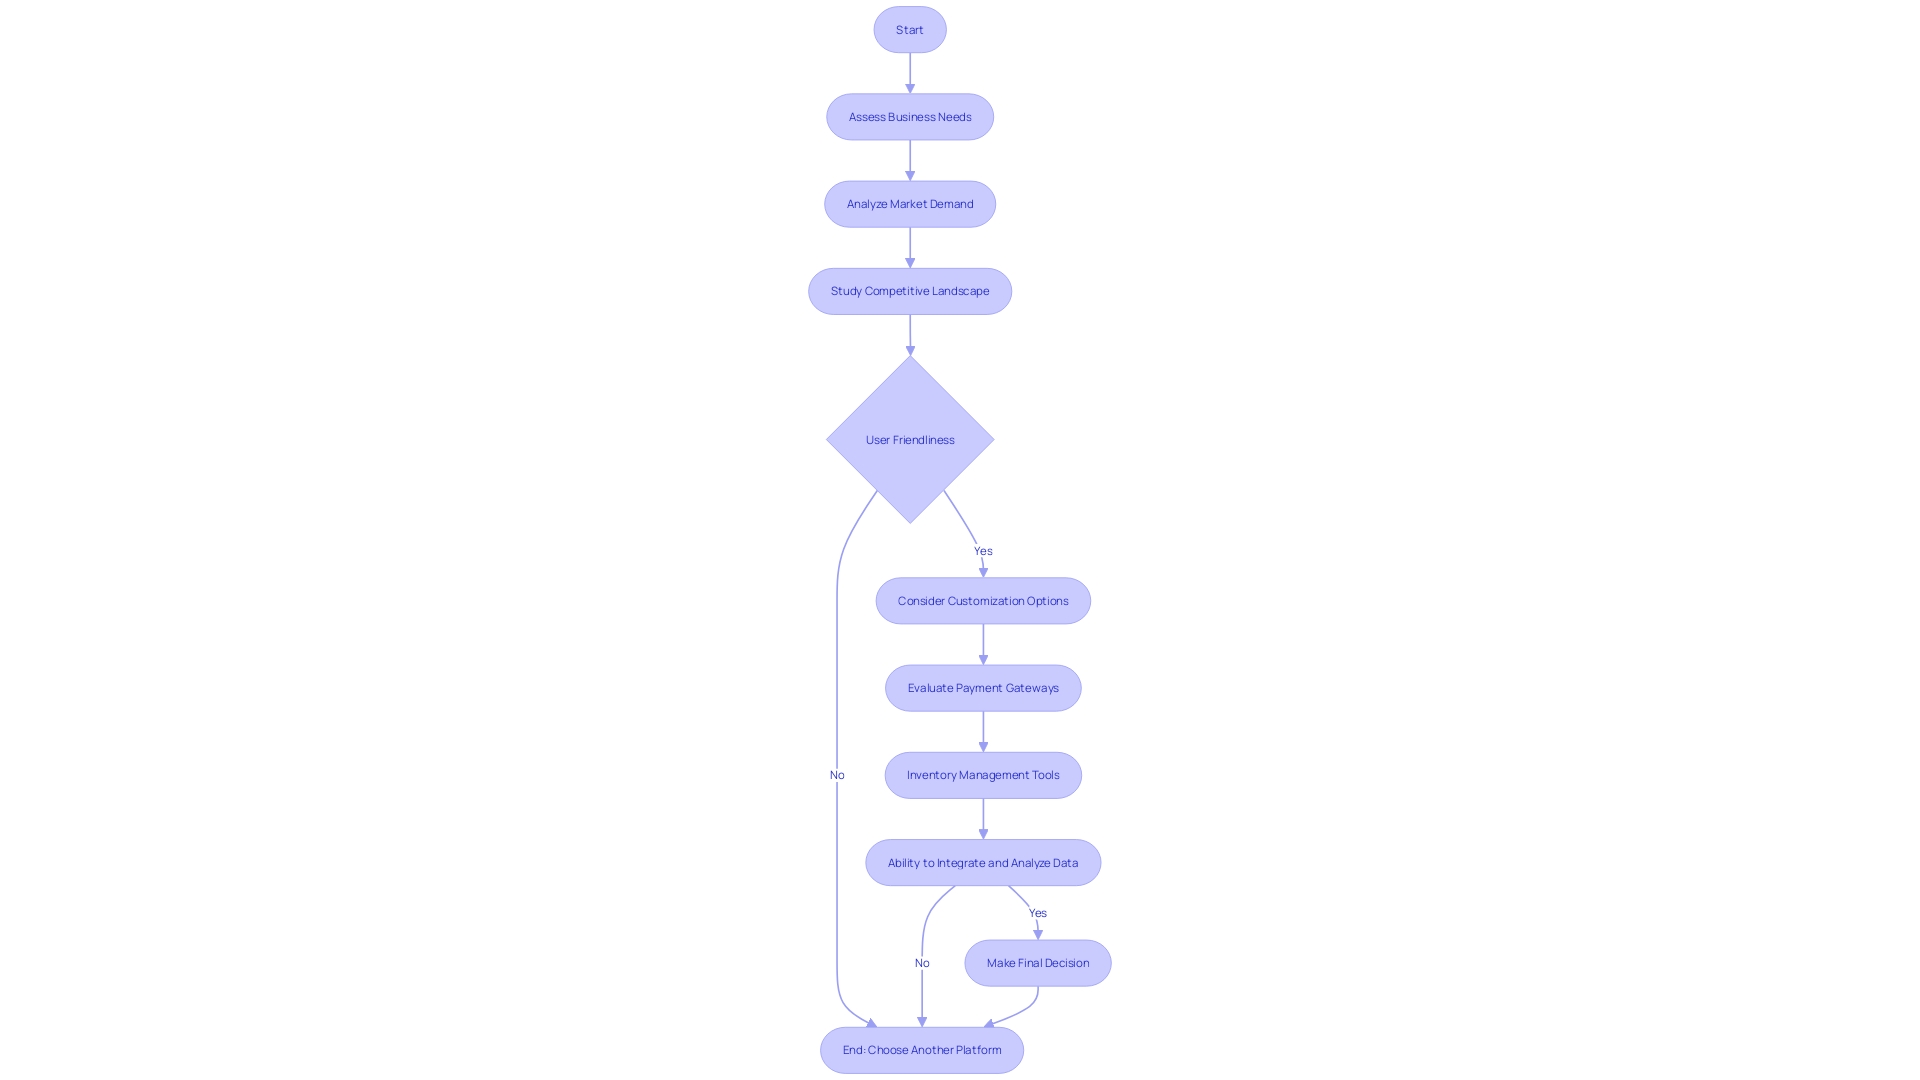Select the Evaluate Payment Gateways node
Viewport: 1920px width, 1080px height.
tap(982, 687)
